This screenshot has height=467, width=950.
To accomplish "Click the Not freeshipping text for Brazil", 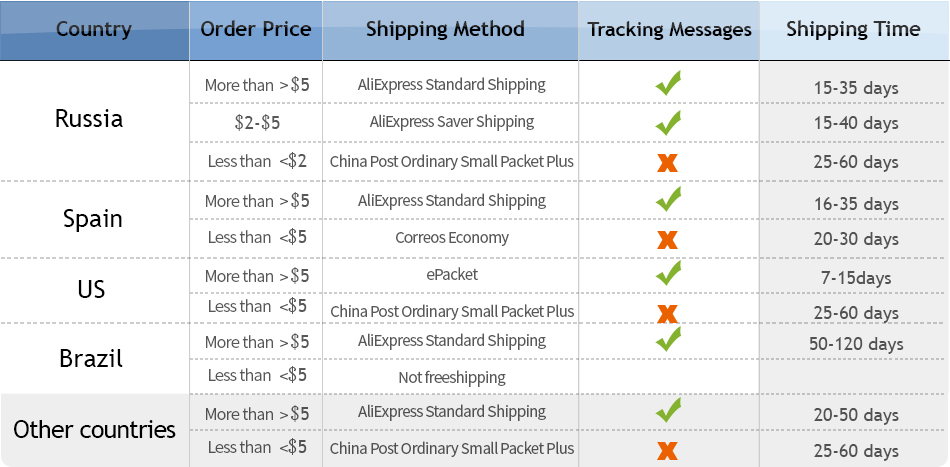I will [452, 377].
